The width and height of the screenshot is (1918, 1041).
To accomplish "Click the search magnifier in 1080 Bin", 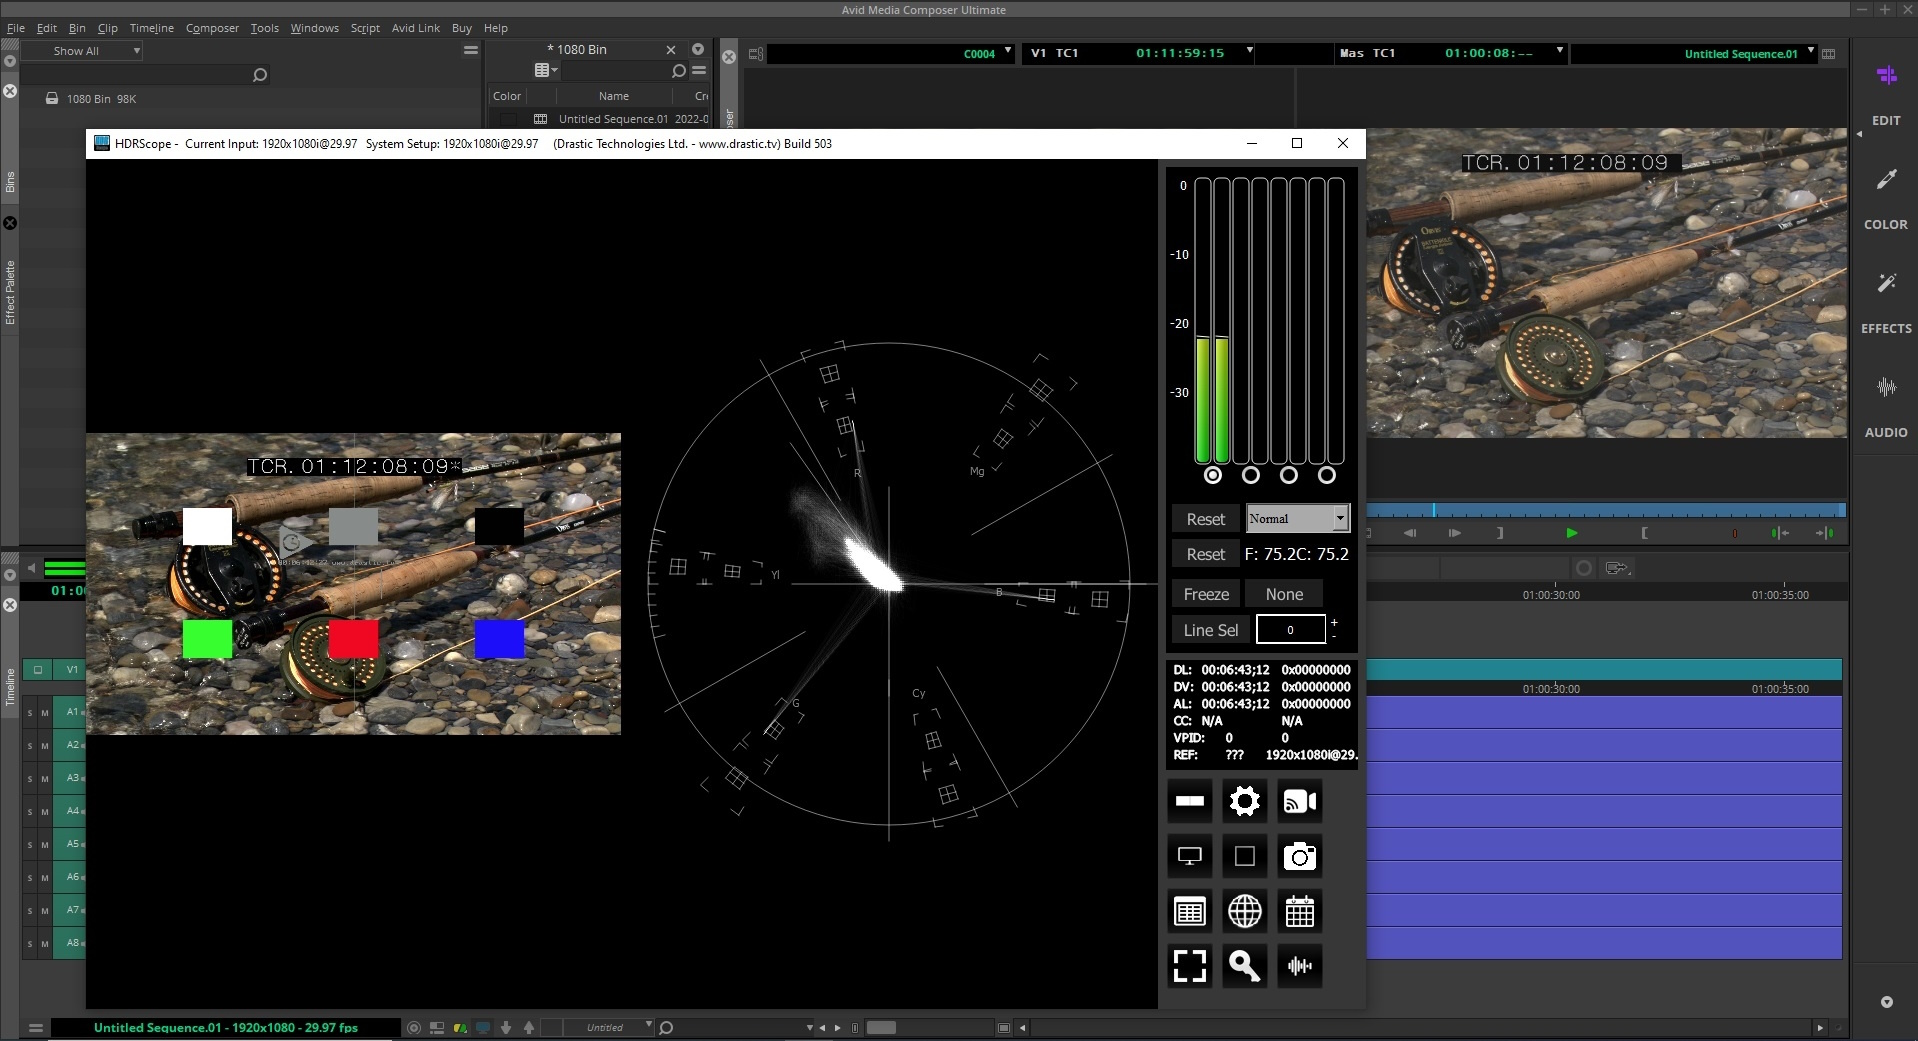I will pos(679,70).
